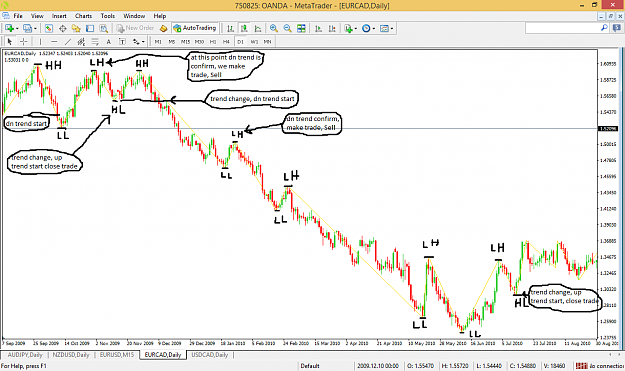The image size is (625, 371).
Task: Zoom out of the chart
Action: (287, 28)
